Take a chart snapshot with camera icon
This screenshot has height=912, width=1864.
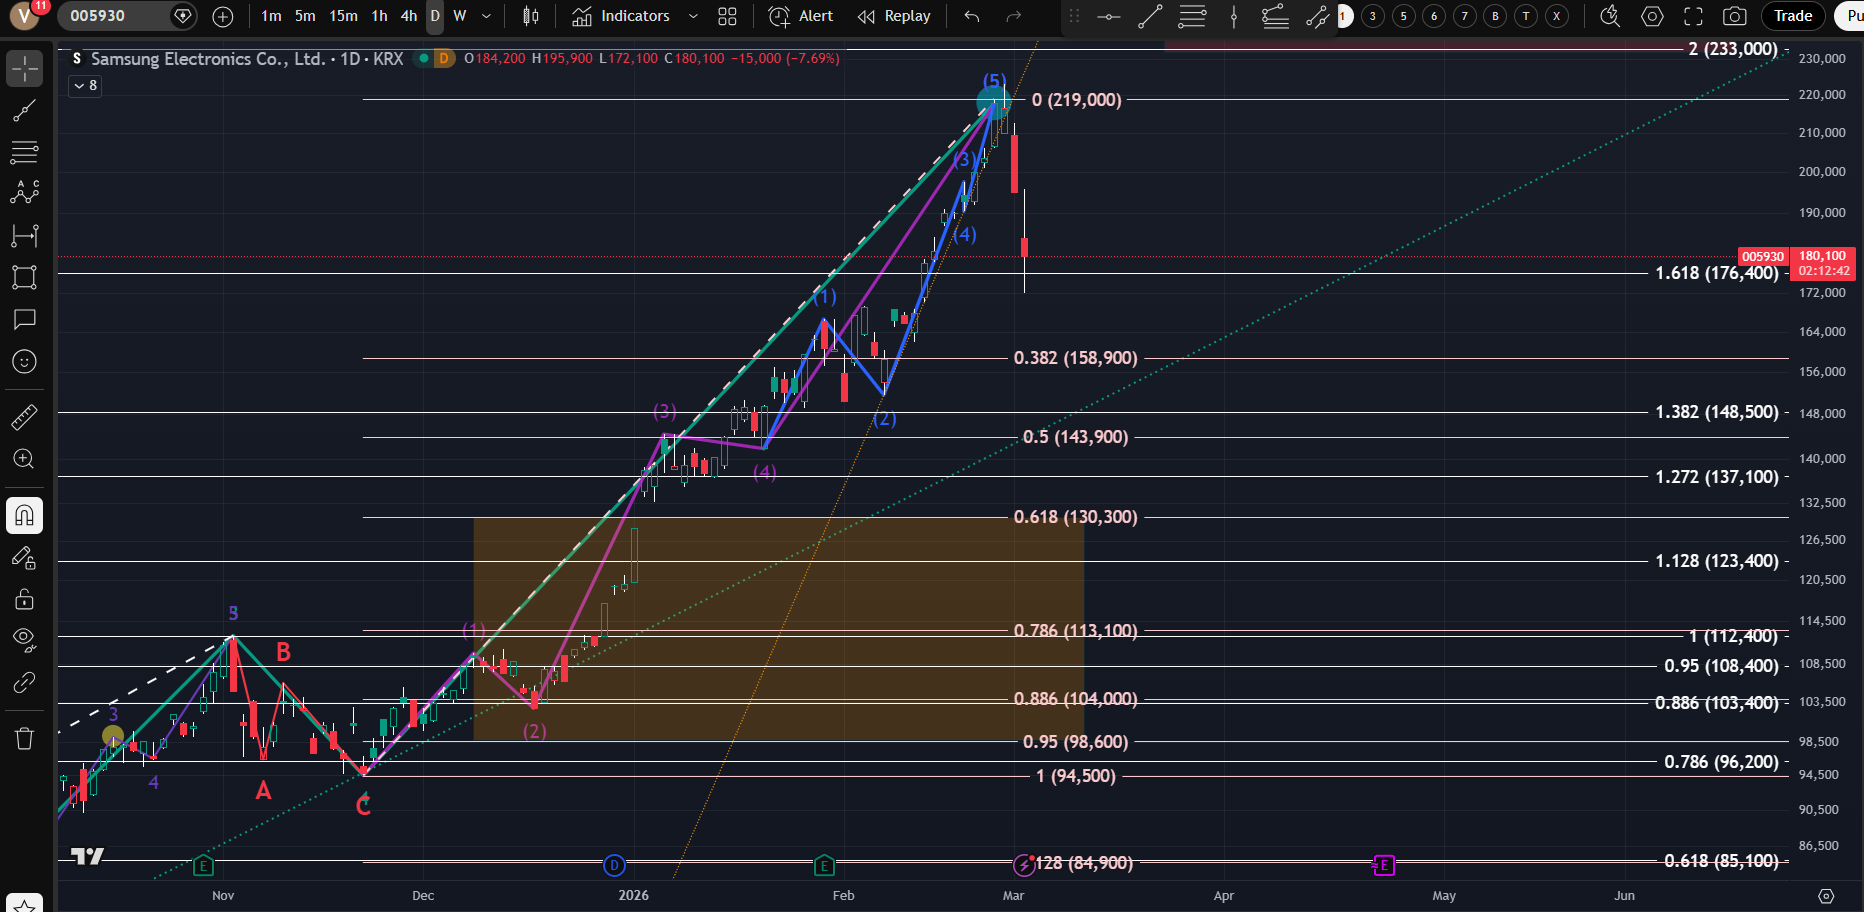point(1735,16)
